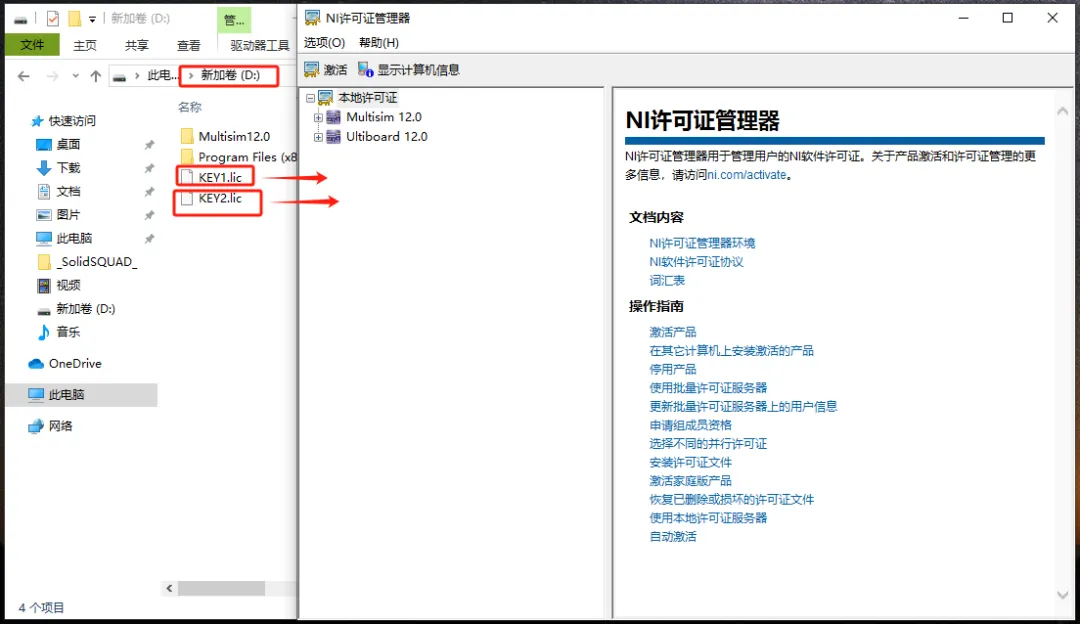
Task: Click Explorer Up directory arrow
Action: (96, 76)
